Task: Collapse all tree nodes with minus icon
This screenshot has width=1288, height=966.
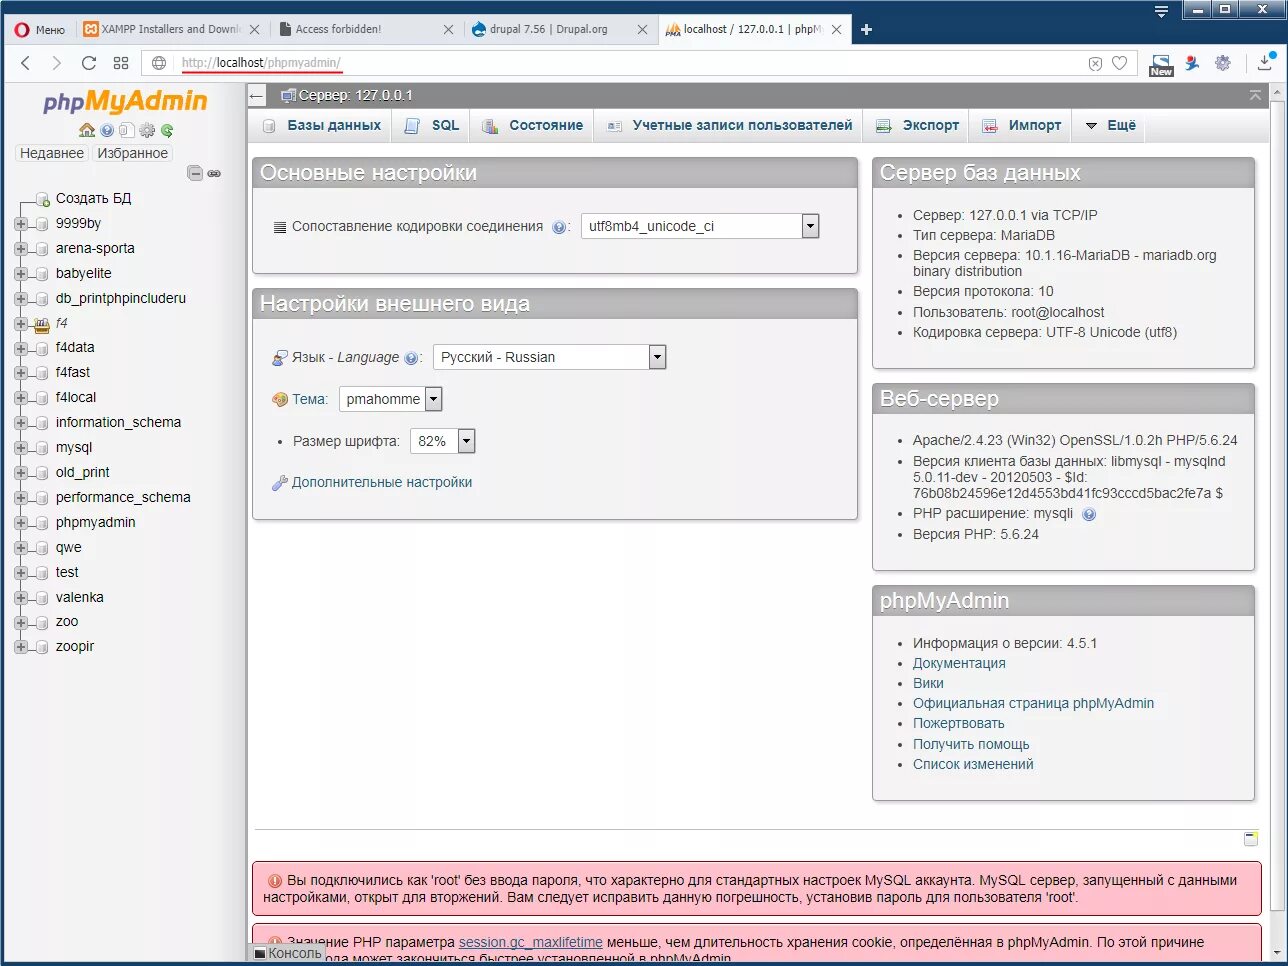Action: click(x=196, y=173)
